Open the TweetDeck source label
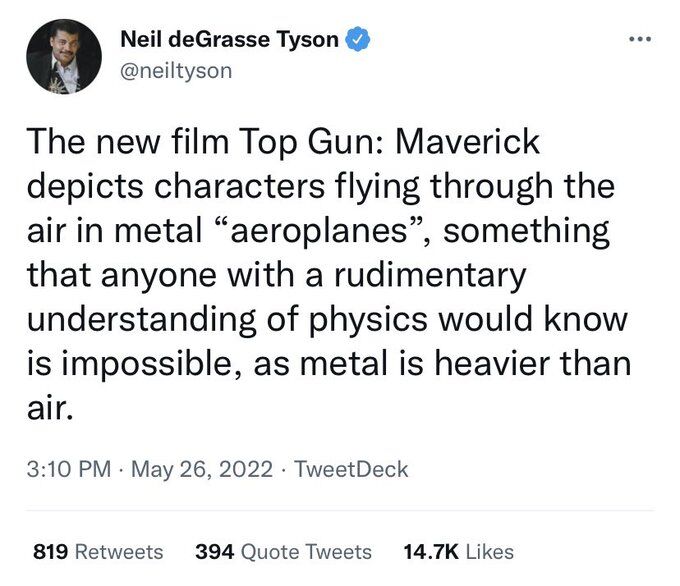 click(x=351, y=469)
